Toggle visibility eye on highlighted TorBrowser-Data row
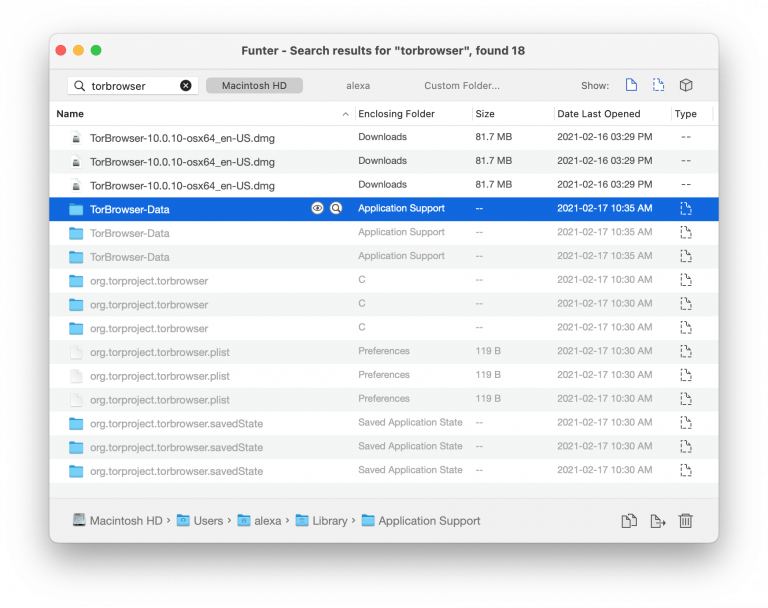Screen dimensions: 768x608 click(x=317, y=208)
